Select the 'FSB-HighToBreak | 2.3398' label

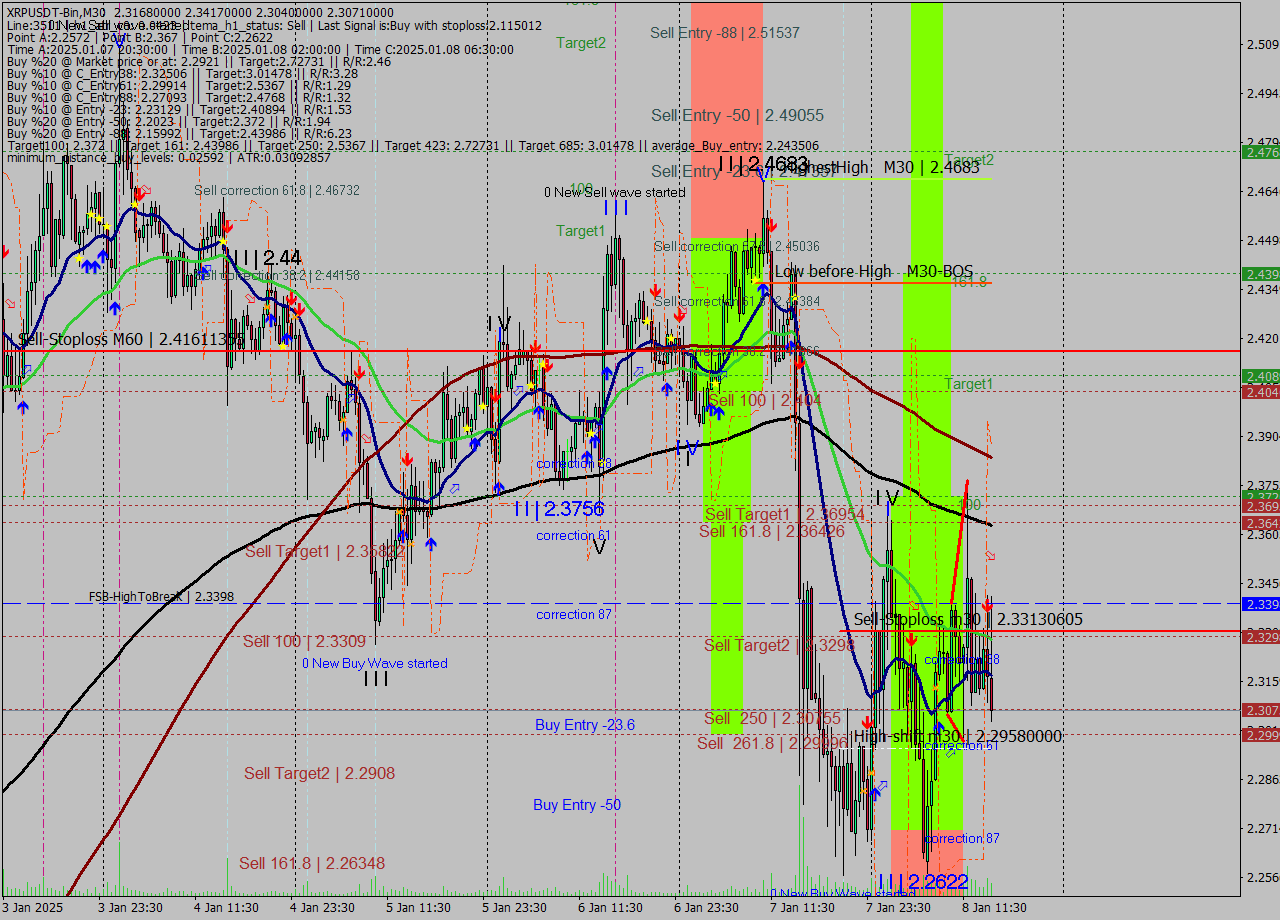[x=162, y=596]
